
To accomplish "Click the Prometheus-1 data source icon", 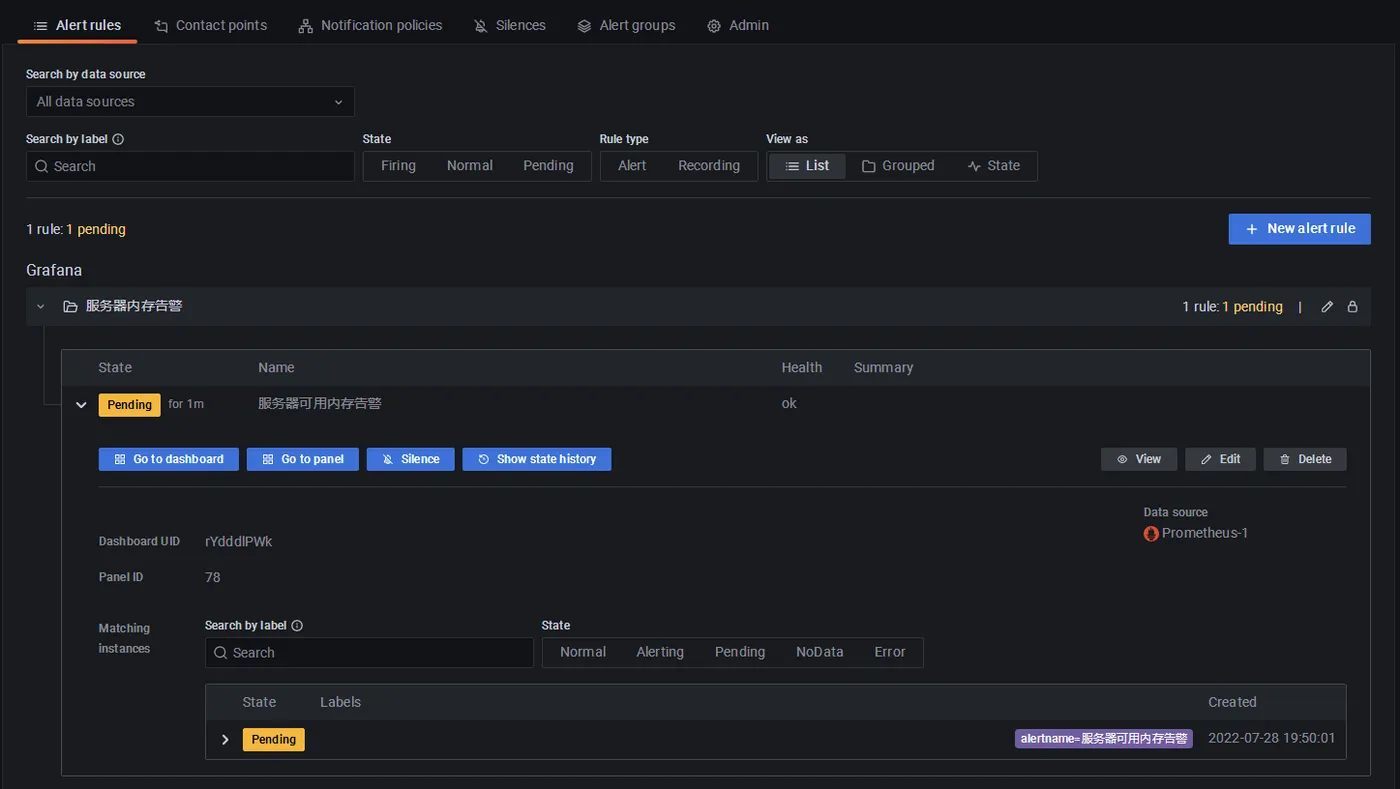I will click(x=1151, y=534).
